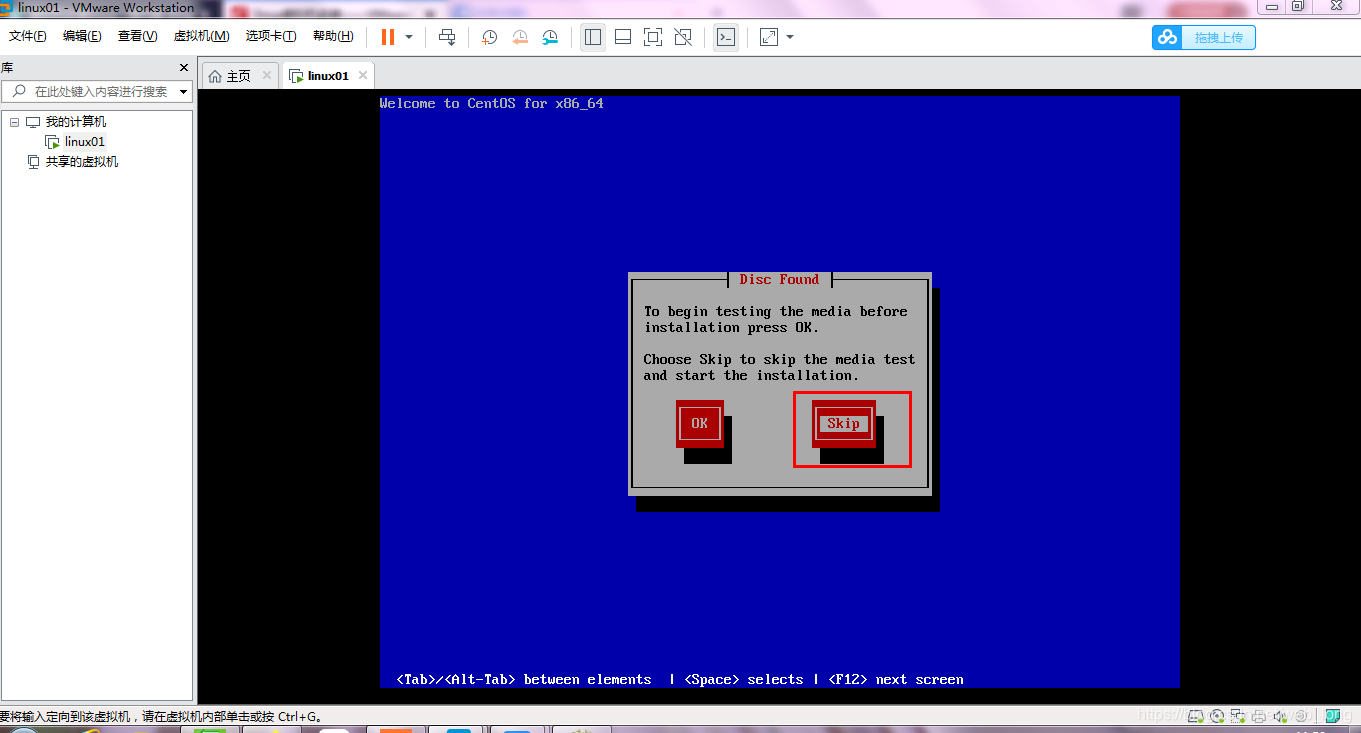This screenshot has width=1361, height=733.
Task: Click the network adapter status icon
Action: [x=1238, y=716]
